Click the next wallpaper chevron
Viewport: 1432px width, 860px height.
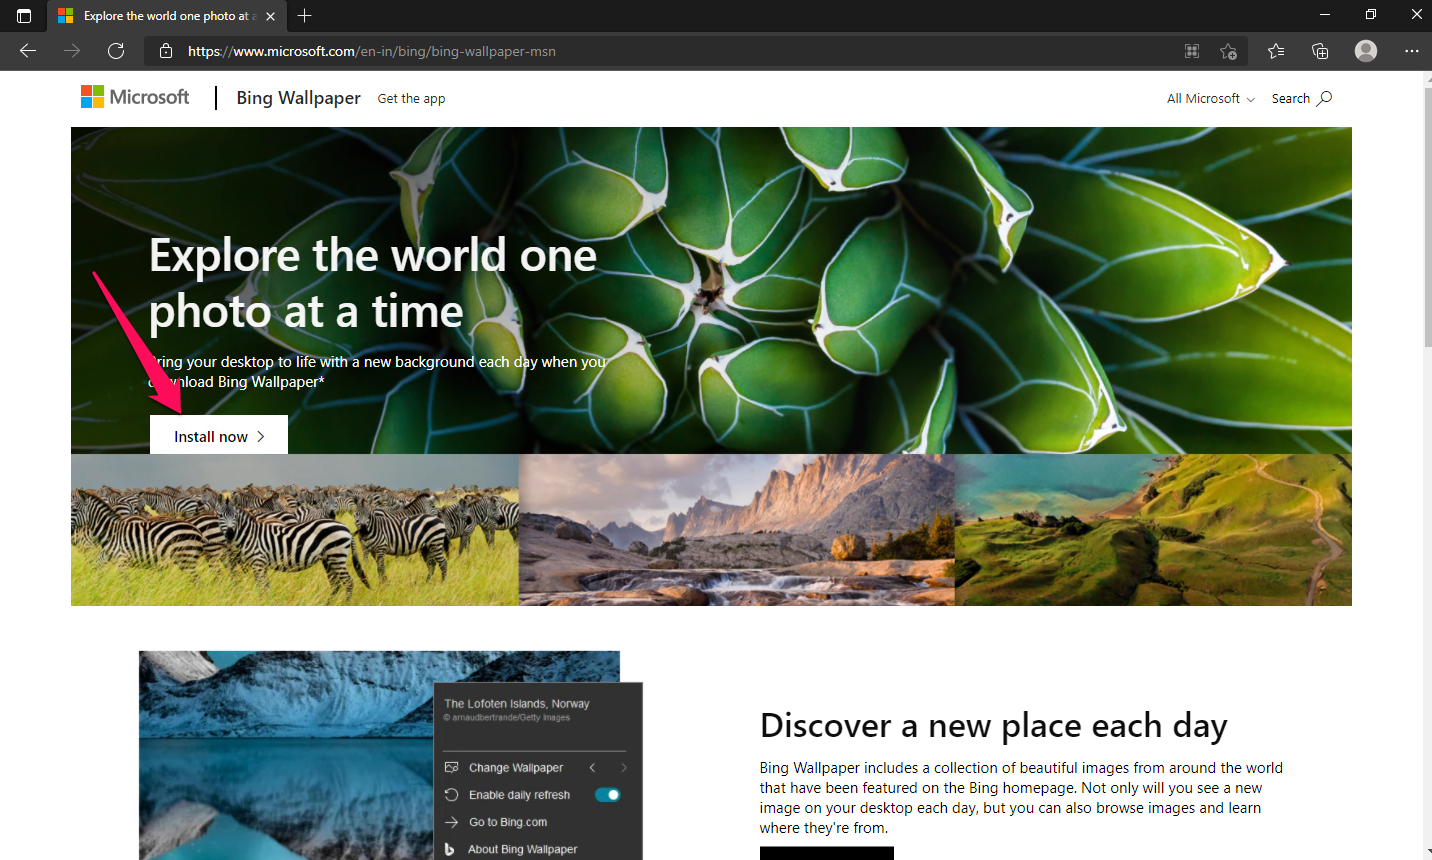624,768
